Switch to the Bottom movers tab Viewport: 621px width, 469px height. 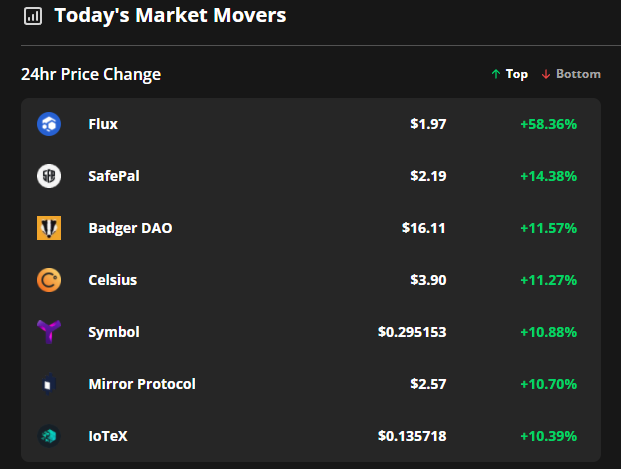(571, 74)
